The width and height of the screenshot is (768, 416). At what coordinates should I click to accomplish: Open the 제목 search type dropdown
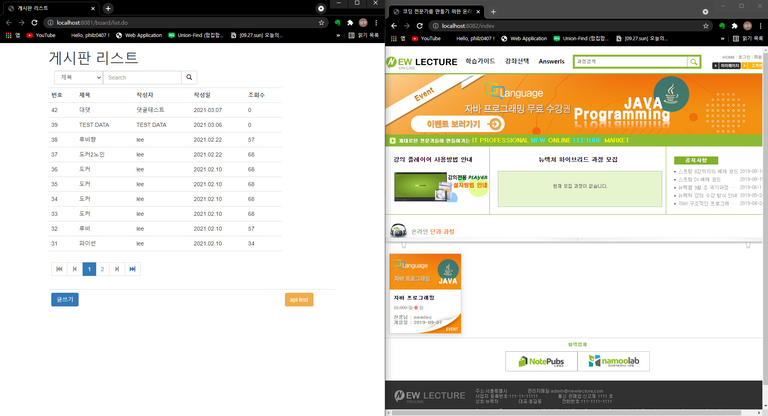click(78, 77)
